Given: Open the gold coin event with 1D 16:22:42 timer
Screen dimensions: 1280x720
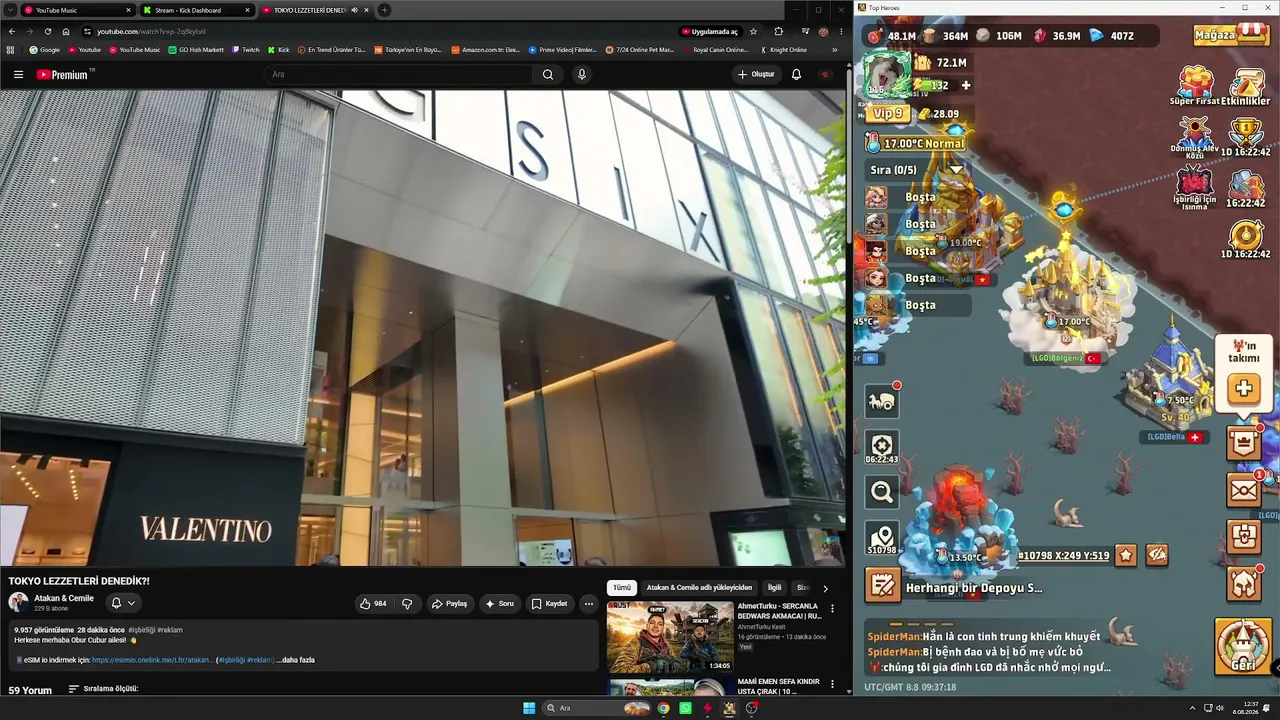Looking at the screenshot, I should click(x=1246, y=240).
